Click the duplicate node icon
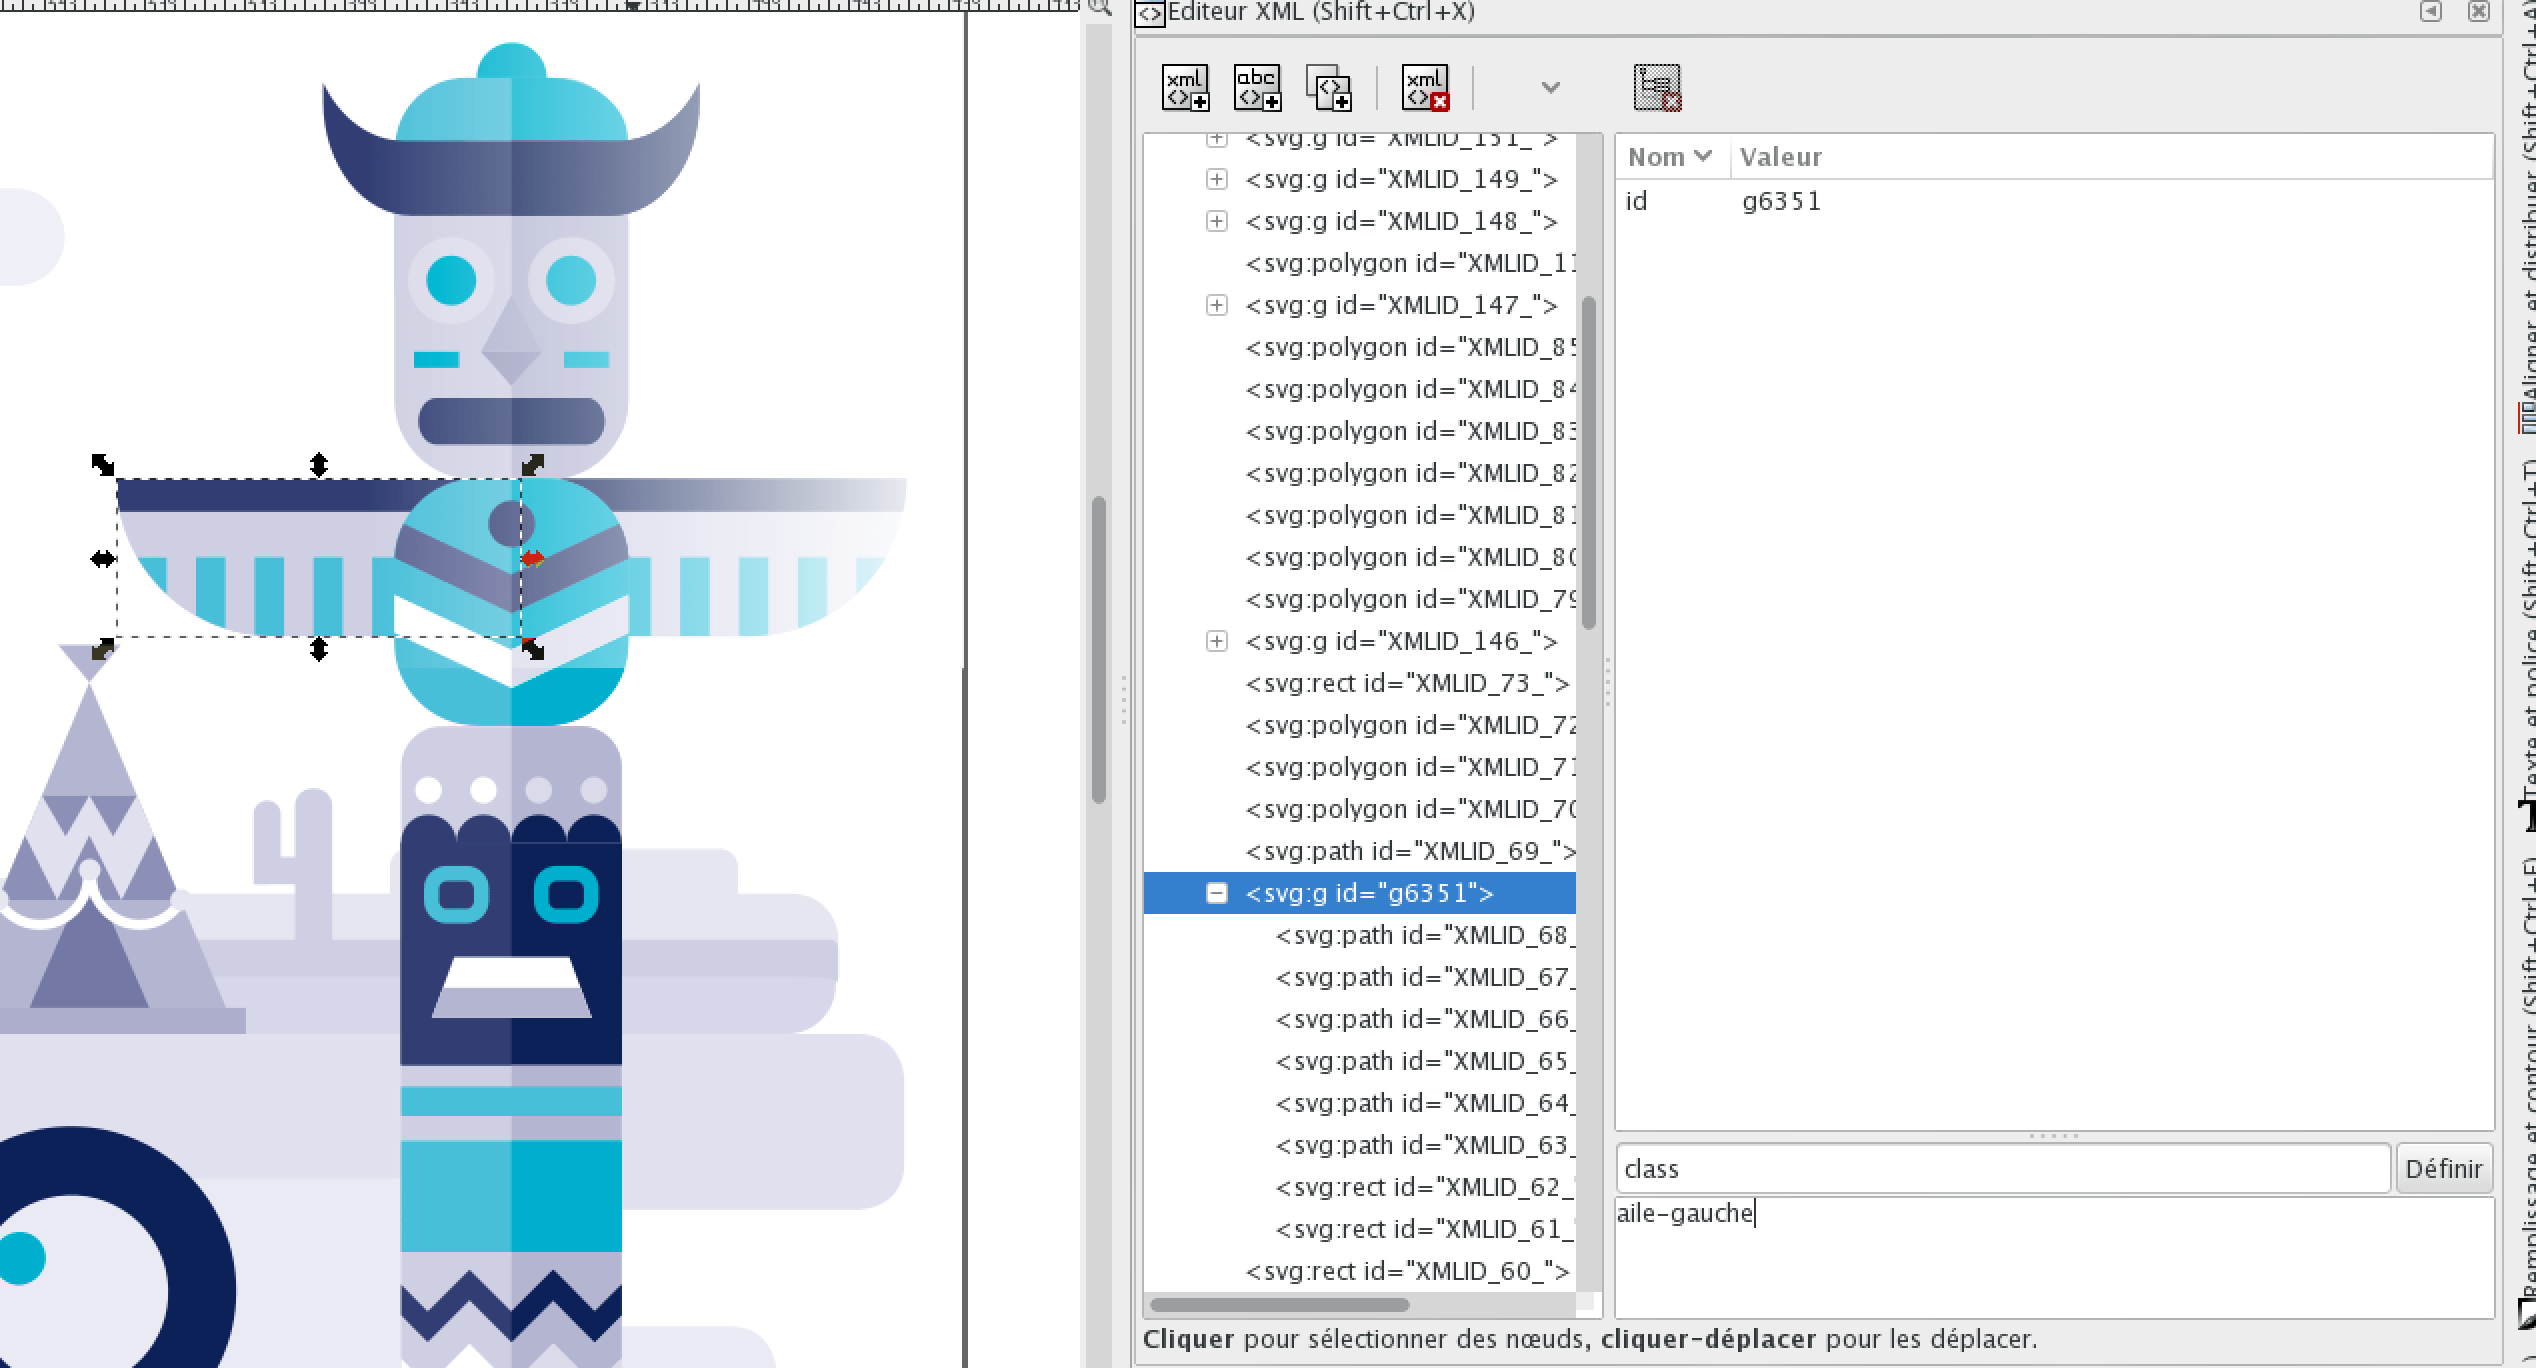2536x1368 pixels. pyautogui.click(x=1329, y=88)
